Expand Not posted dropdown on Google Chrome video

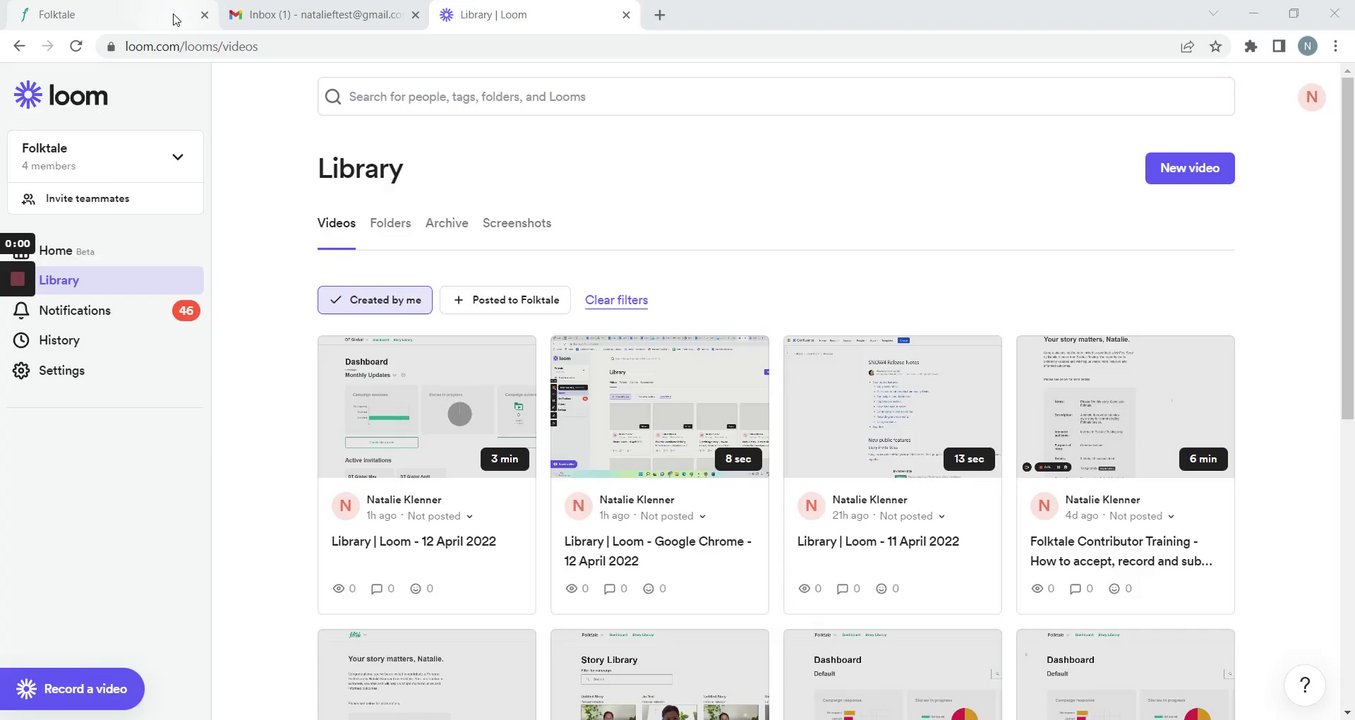[674, 516]
